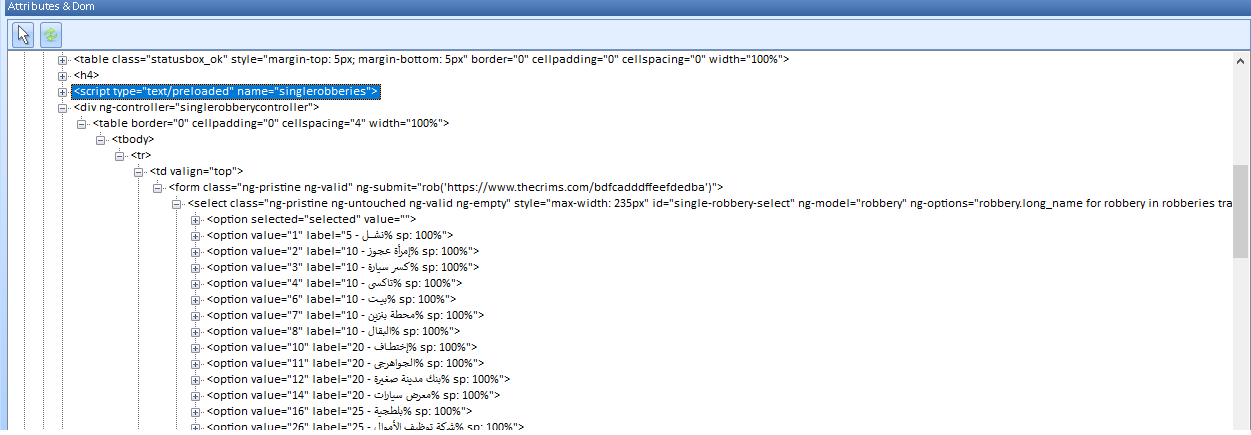Viewport: 1251px width, 435px height.
Task: Expand the statusbox_ok table node
Action: 63,60
